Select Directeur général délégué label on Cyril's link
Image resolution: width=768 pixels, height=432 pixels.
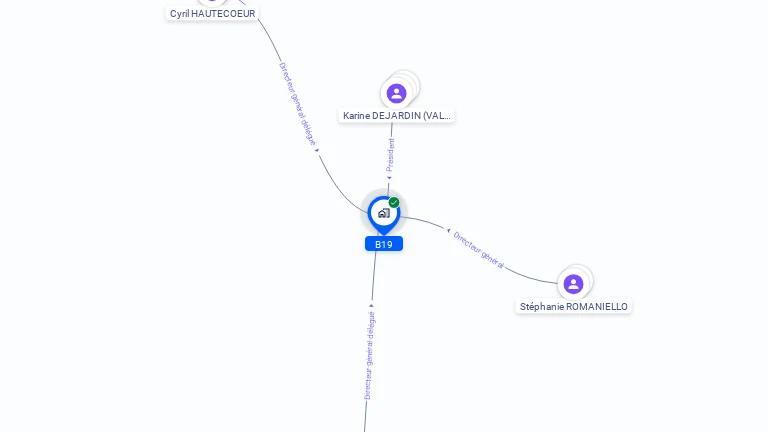298,104
